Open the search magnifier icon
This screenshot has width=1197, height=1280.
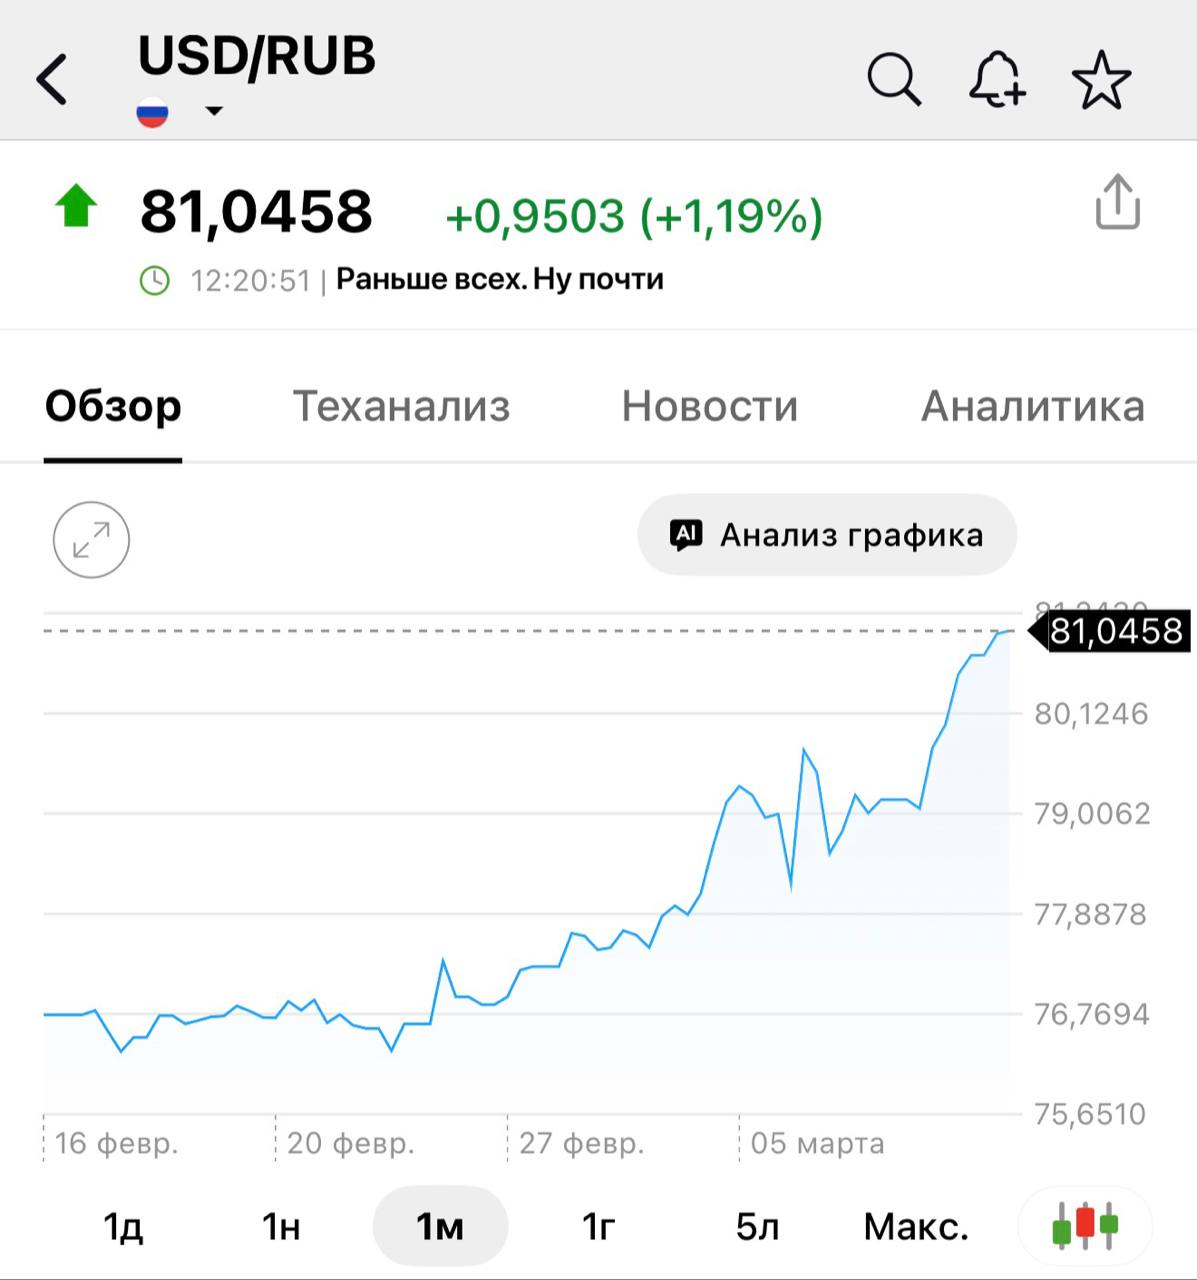point(893,79)
